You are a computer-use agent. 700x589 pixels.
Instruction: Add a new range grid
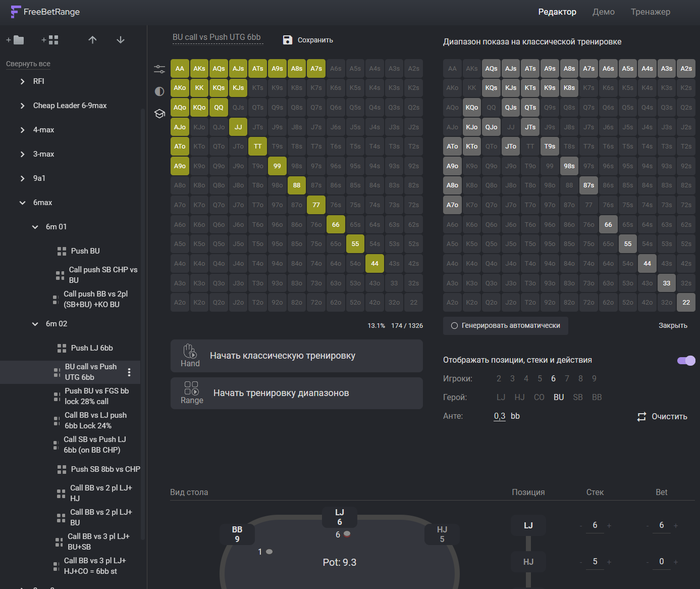[50, 40]
